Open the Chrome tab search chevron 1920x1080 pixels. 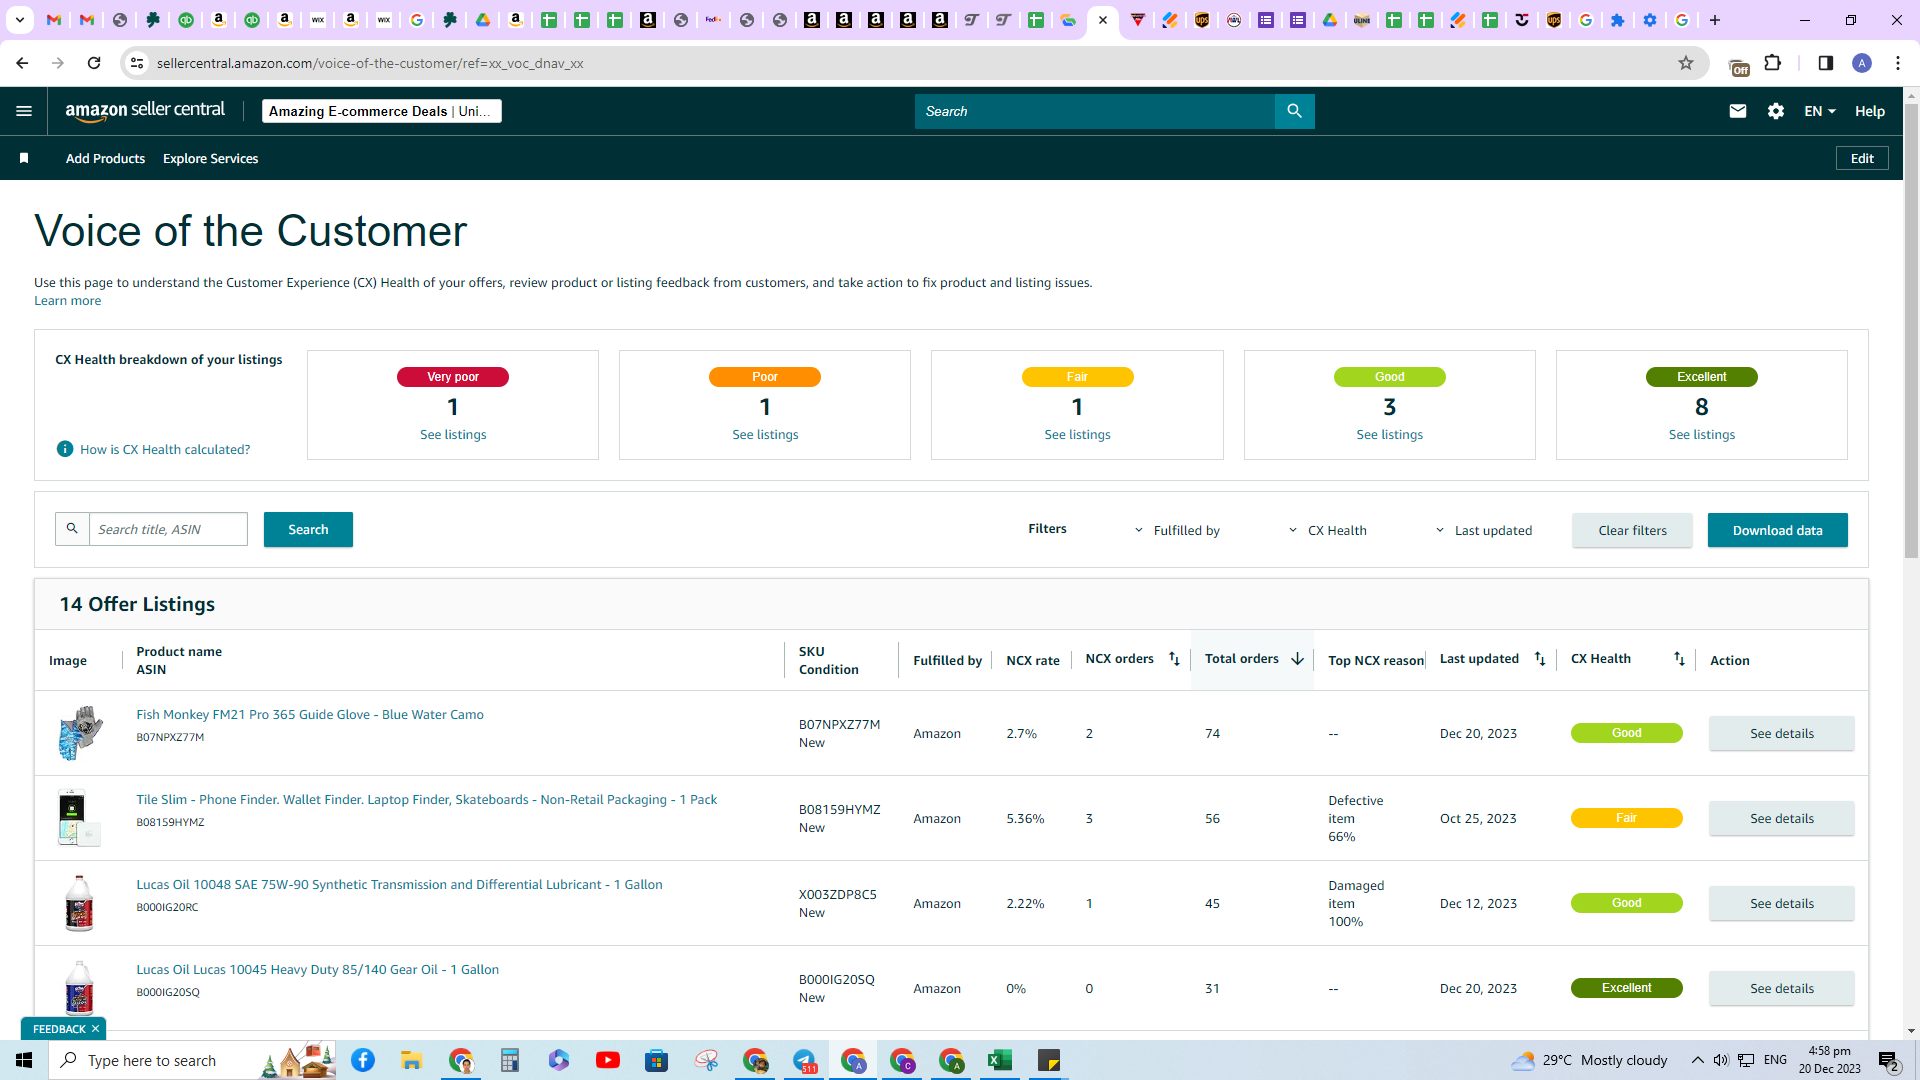(19, 20)
